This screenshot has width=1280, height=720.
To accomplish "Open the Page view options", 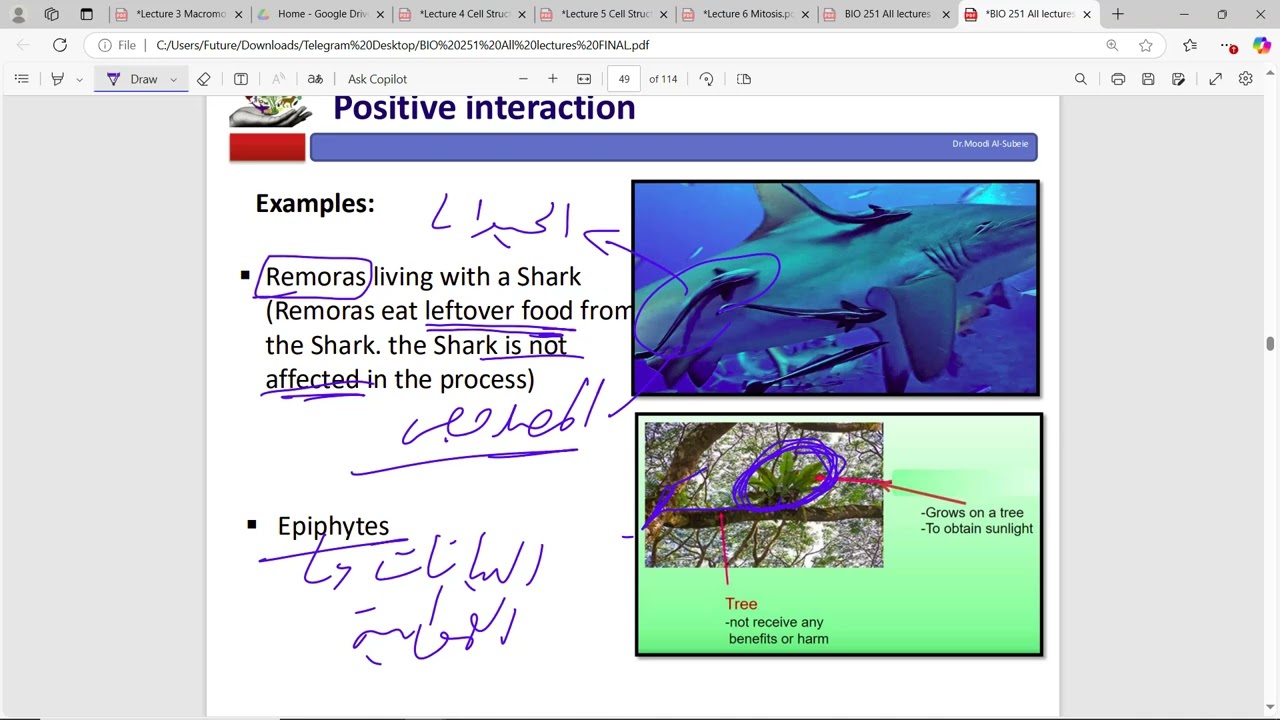I will 744,79.
